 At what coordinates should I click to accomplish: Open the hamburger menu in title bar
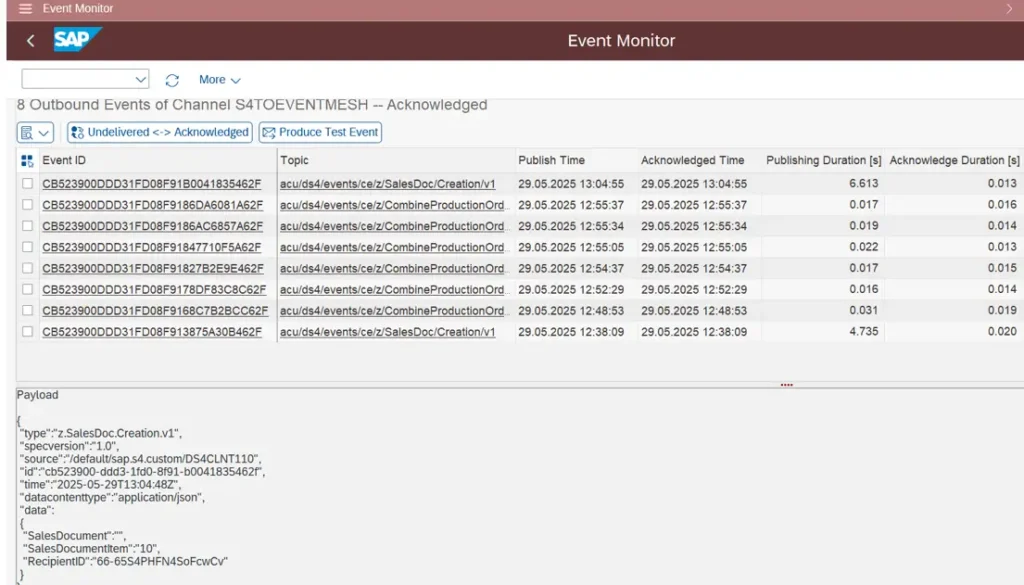[x=25, y=9]
